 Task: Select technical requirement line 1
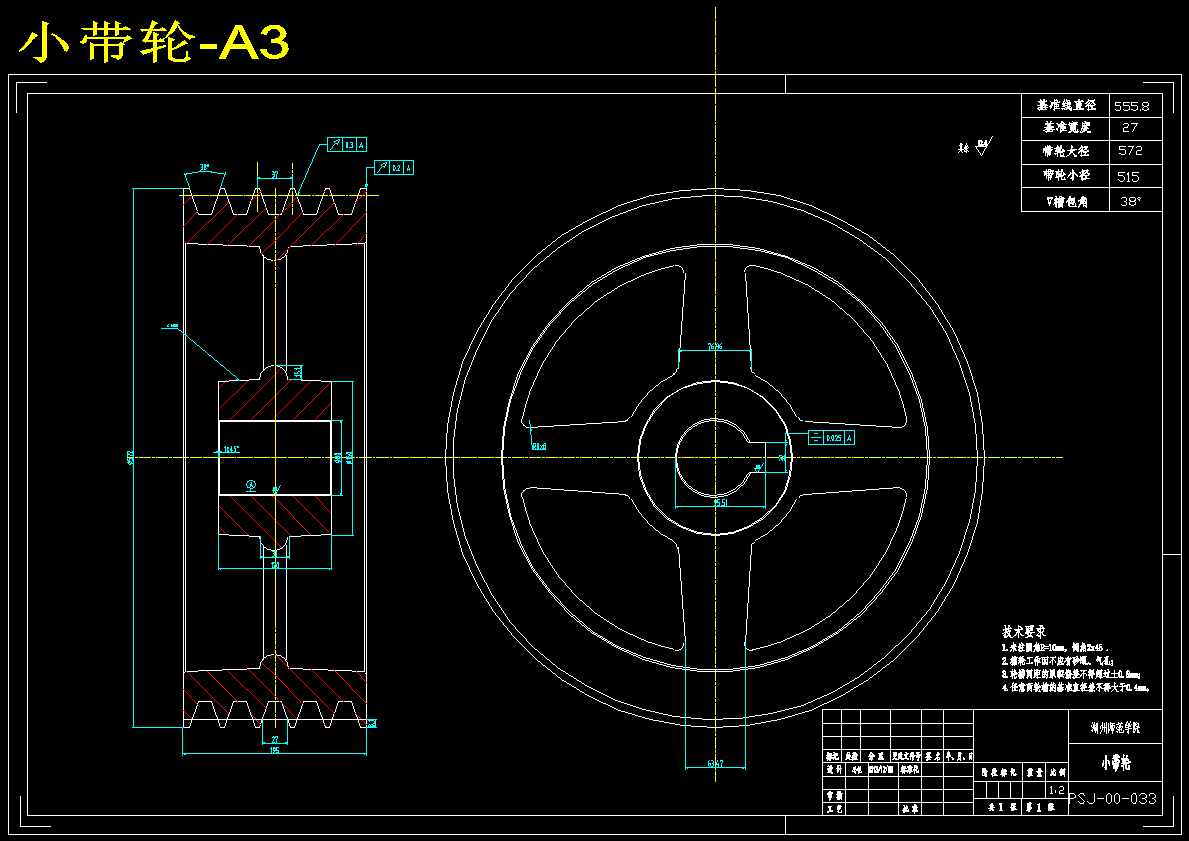[x=1055, y=649]
